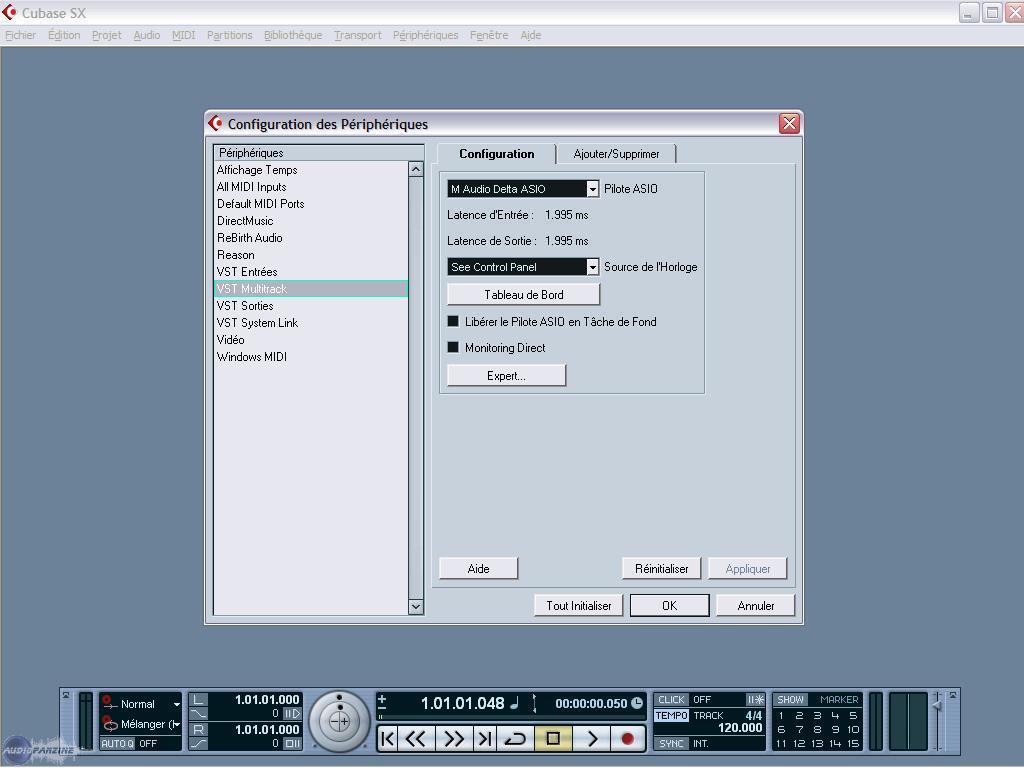Screen dimensions: 1024x768
Task: Click the fast forward button
Action: point(453,739)
